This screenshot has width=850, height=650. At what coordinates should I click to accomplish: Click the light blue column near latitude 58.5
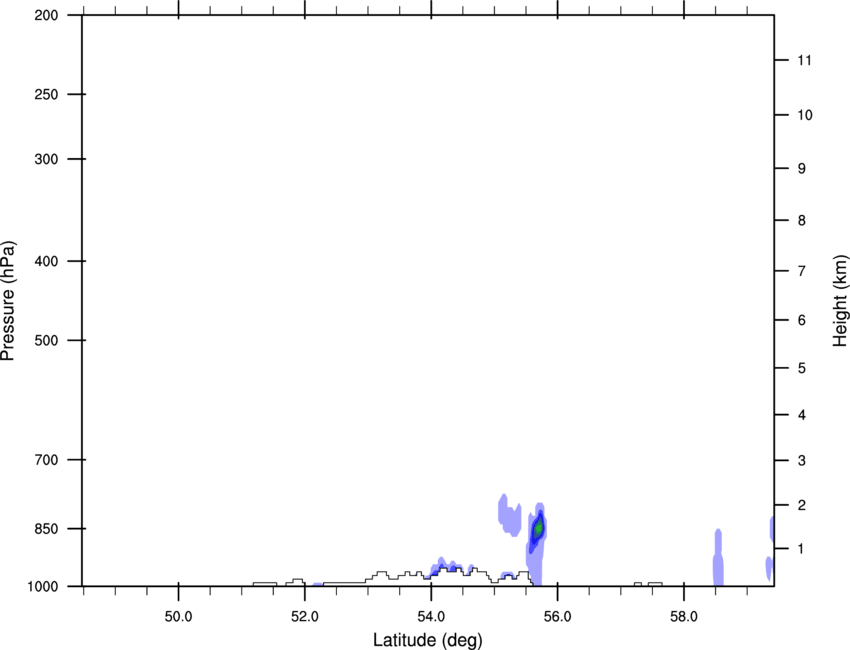pyautogui.click(x=718, y=557)
